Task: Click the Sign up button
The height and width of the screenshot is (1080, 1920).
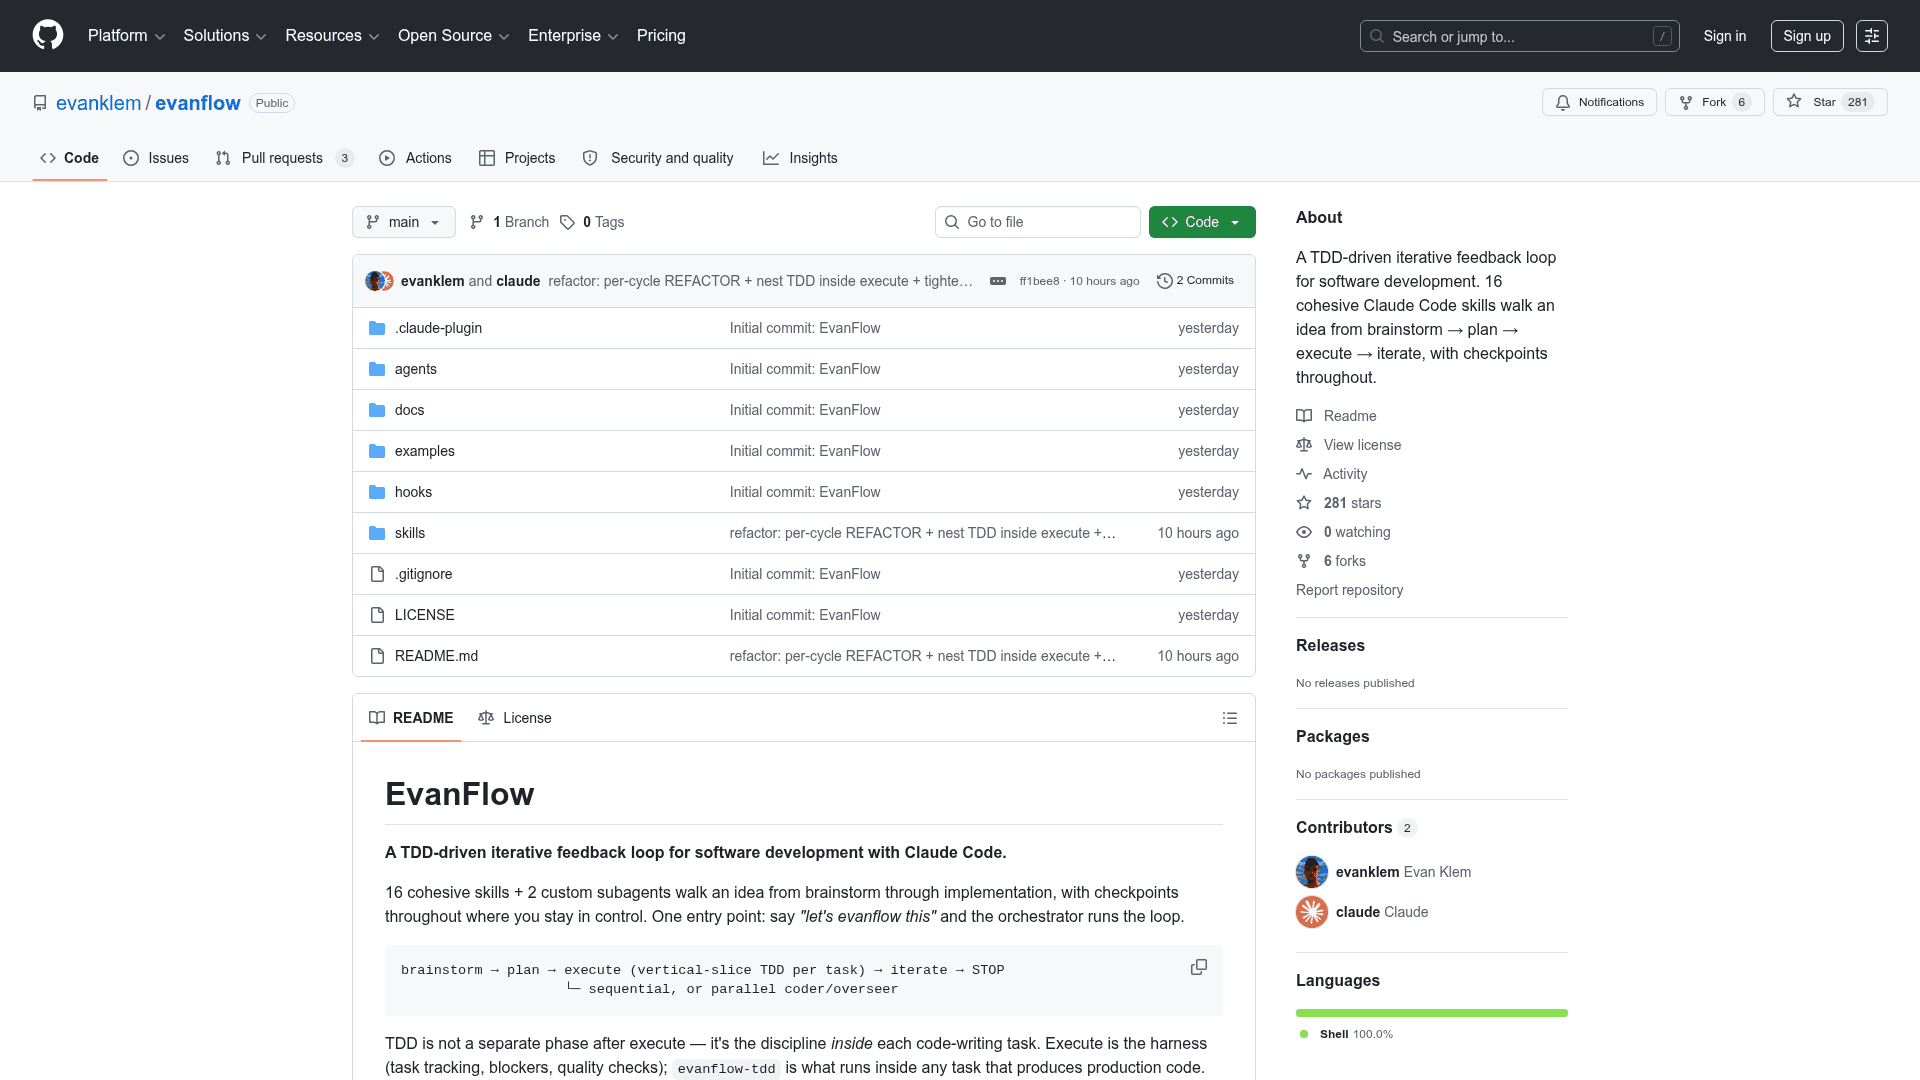Action: [1806, 36]
